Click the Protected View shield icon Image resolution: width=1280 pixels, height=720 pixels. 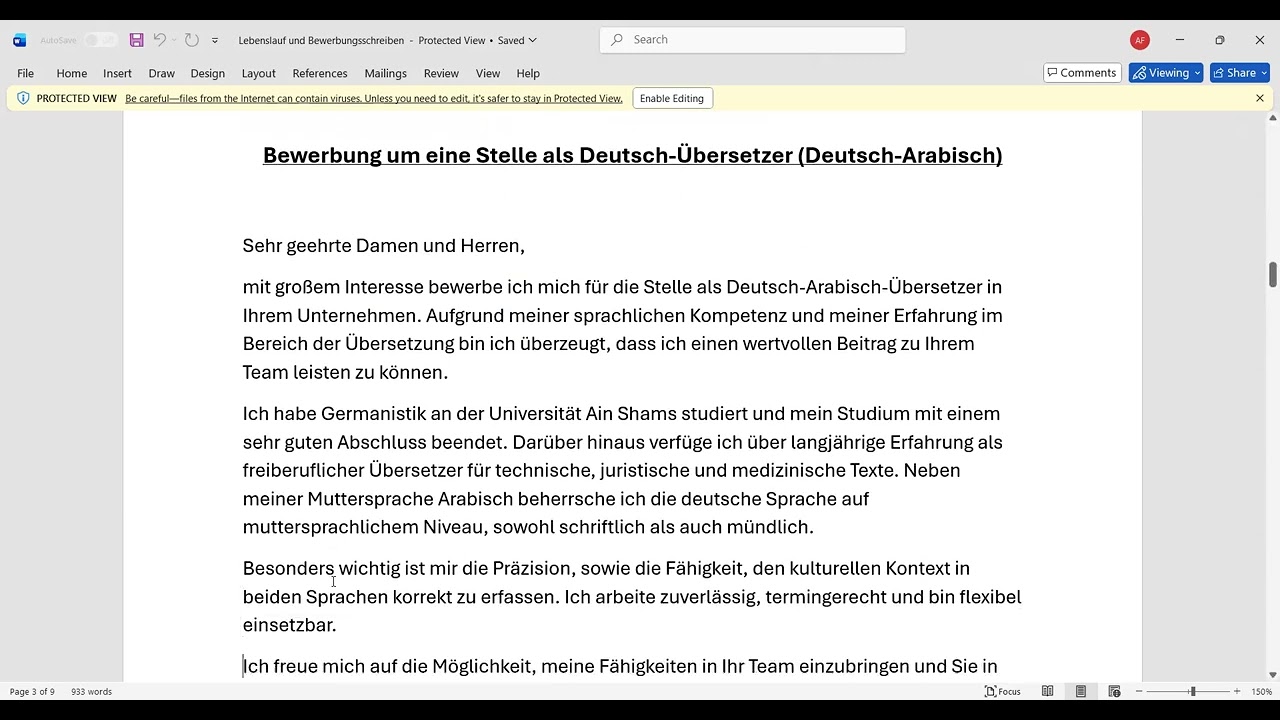[x=23, y=98]
